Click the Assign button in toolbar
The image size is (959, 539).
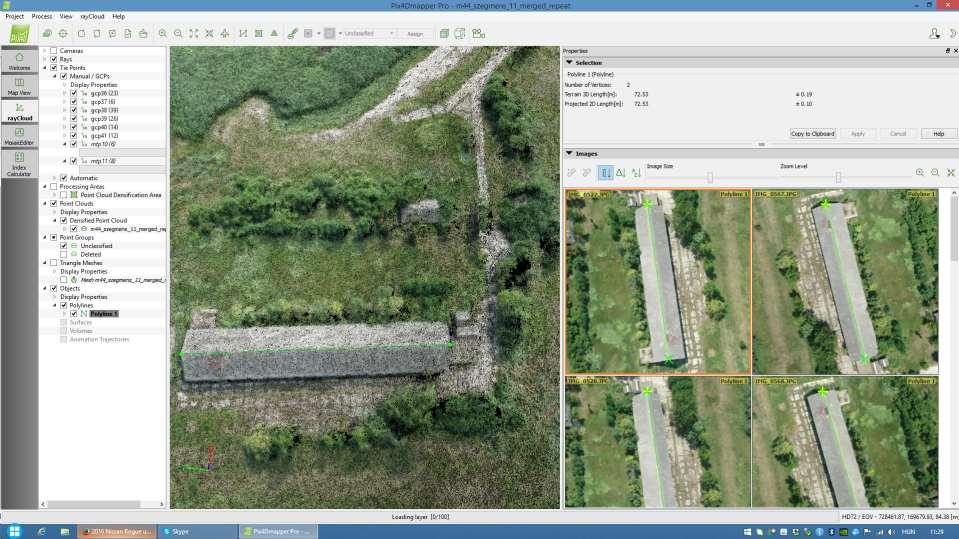tap(415, 34)
